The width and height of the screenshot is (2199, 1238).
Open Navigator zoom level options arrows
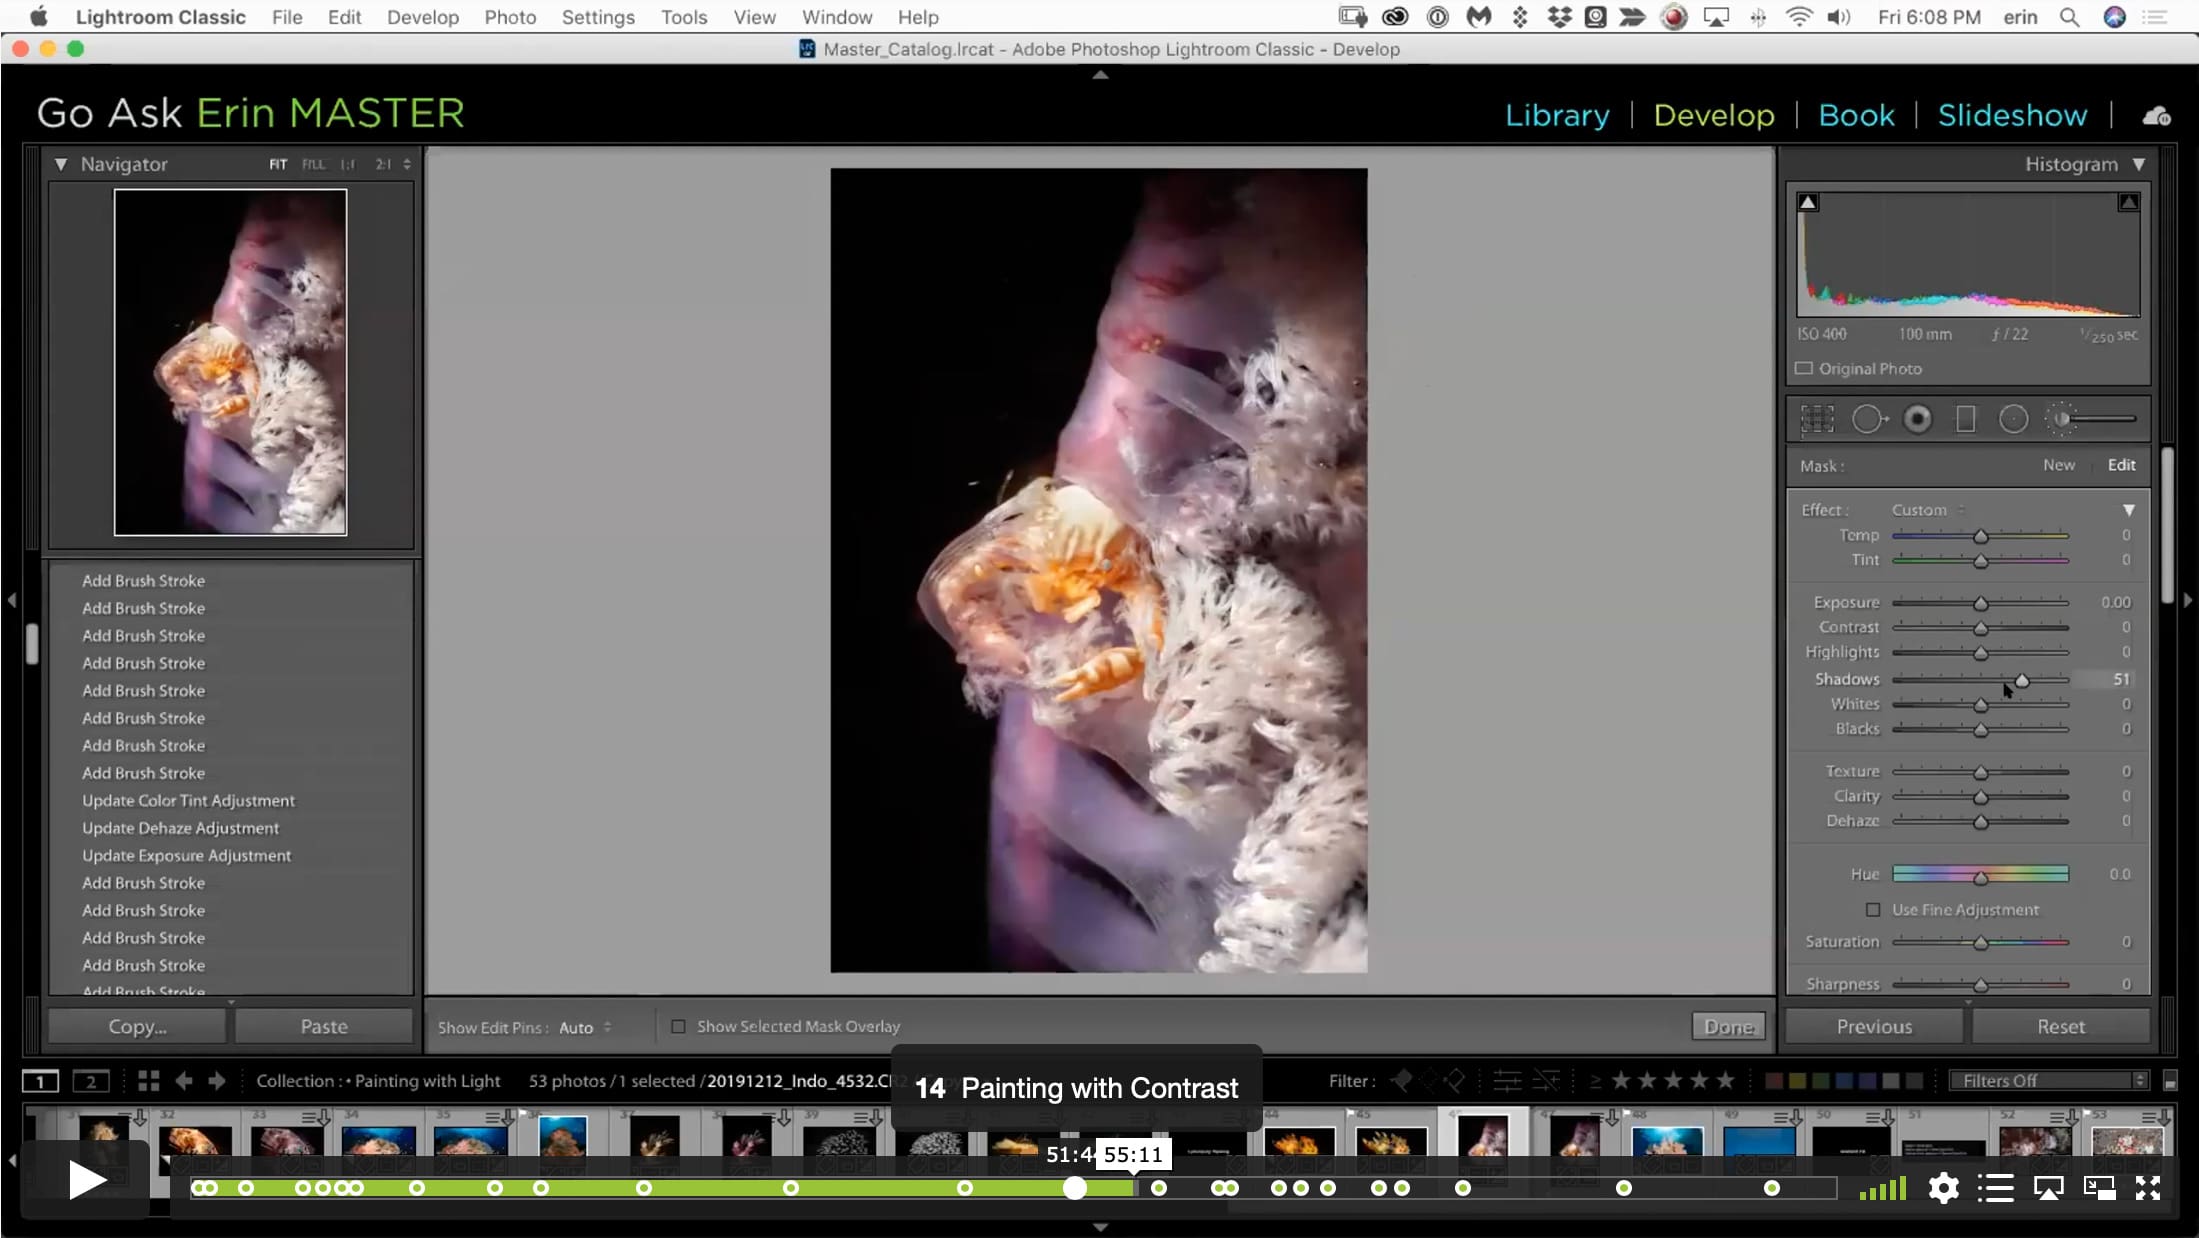pyautogui.click(x=407, y=165)
